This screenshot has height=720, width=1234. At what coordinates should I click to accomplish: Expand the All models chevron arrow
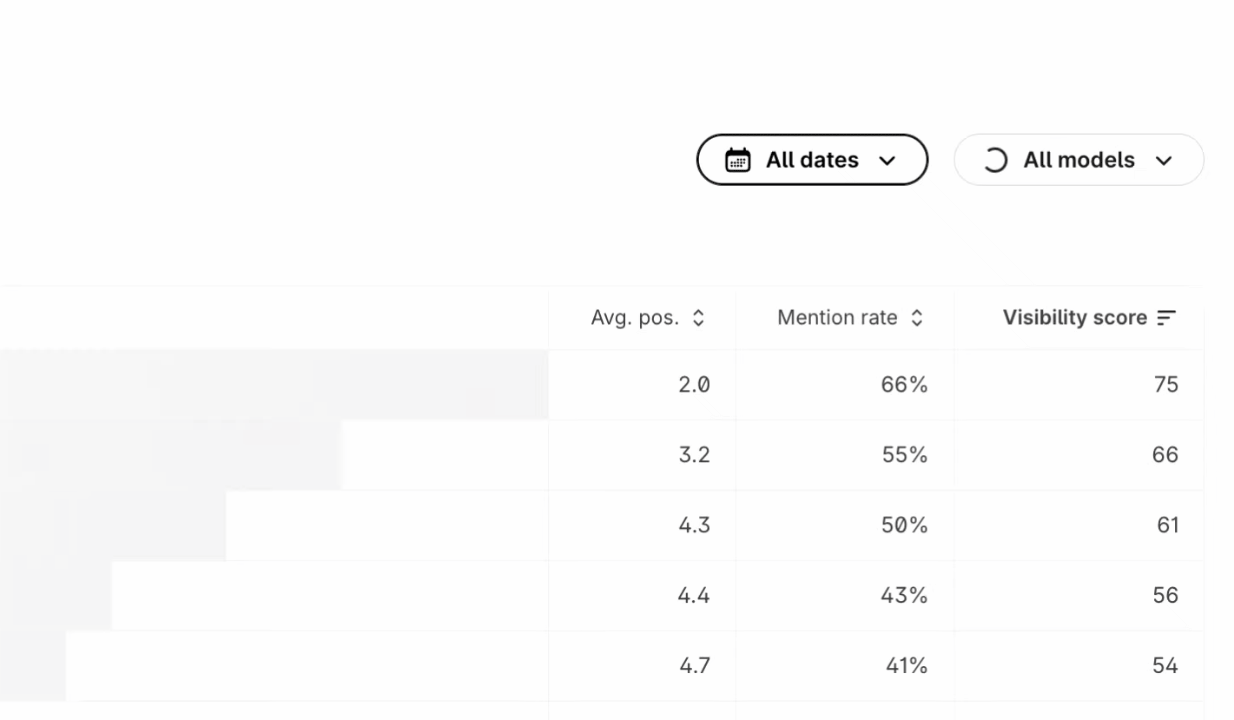click(1163, 161)
